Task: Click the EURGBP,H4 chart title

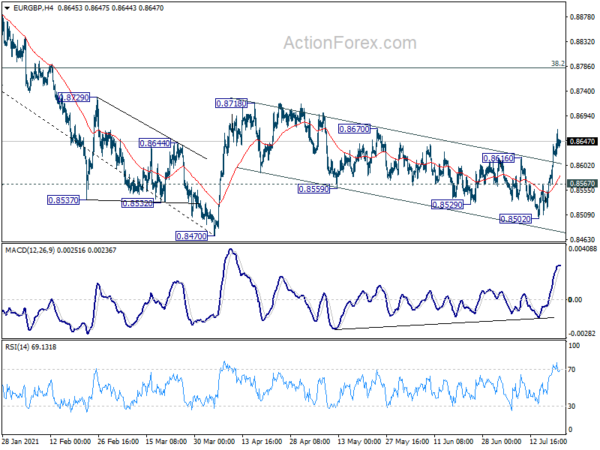Action: point(30,8)
